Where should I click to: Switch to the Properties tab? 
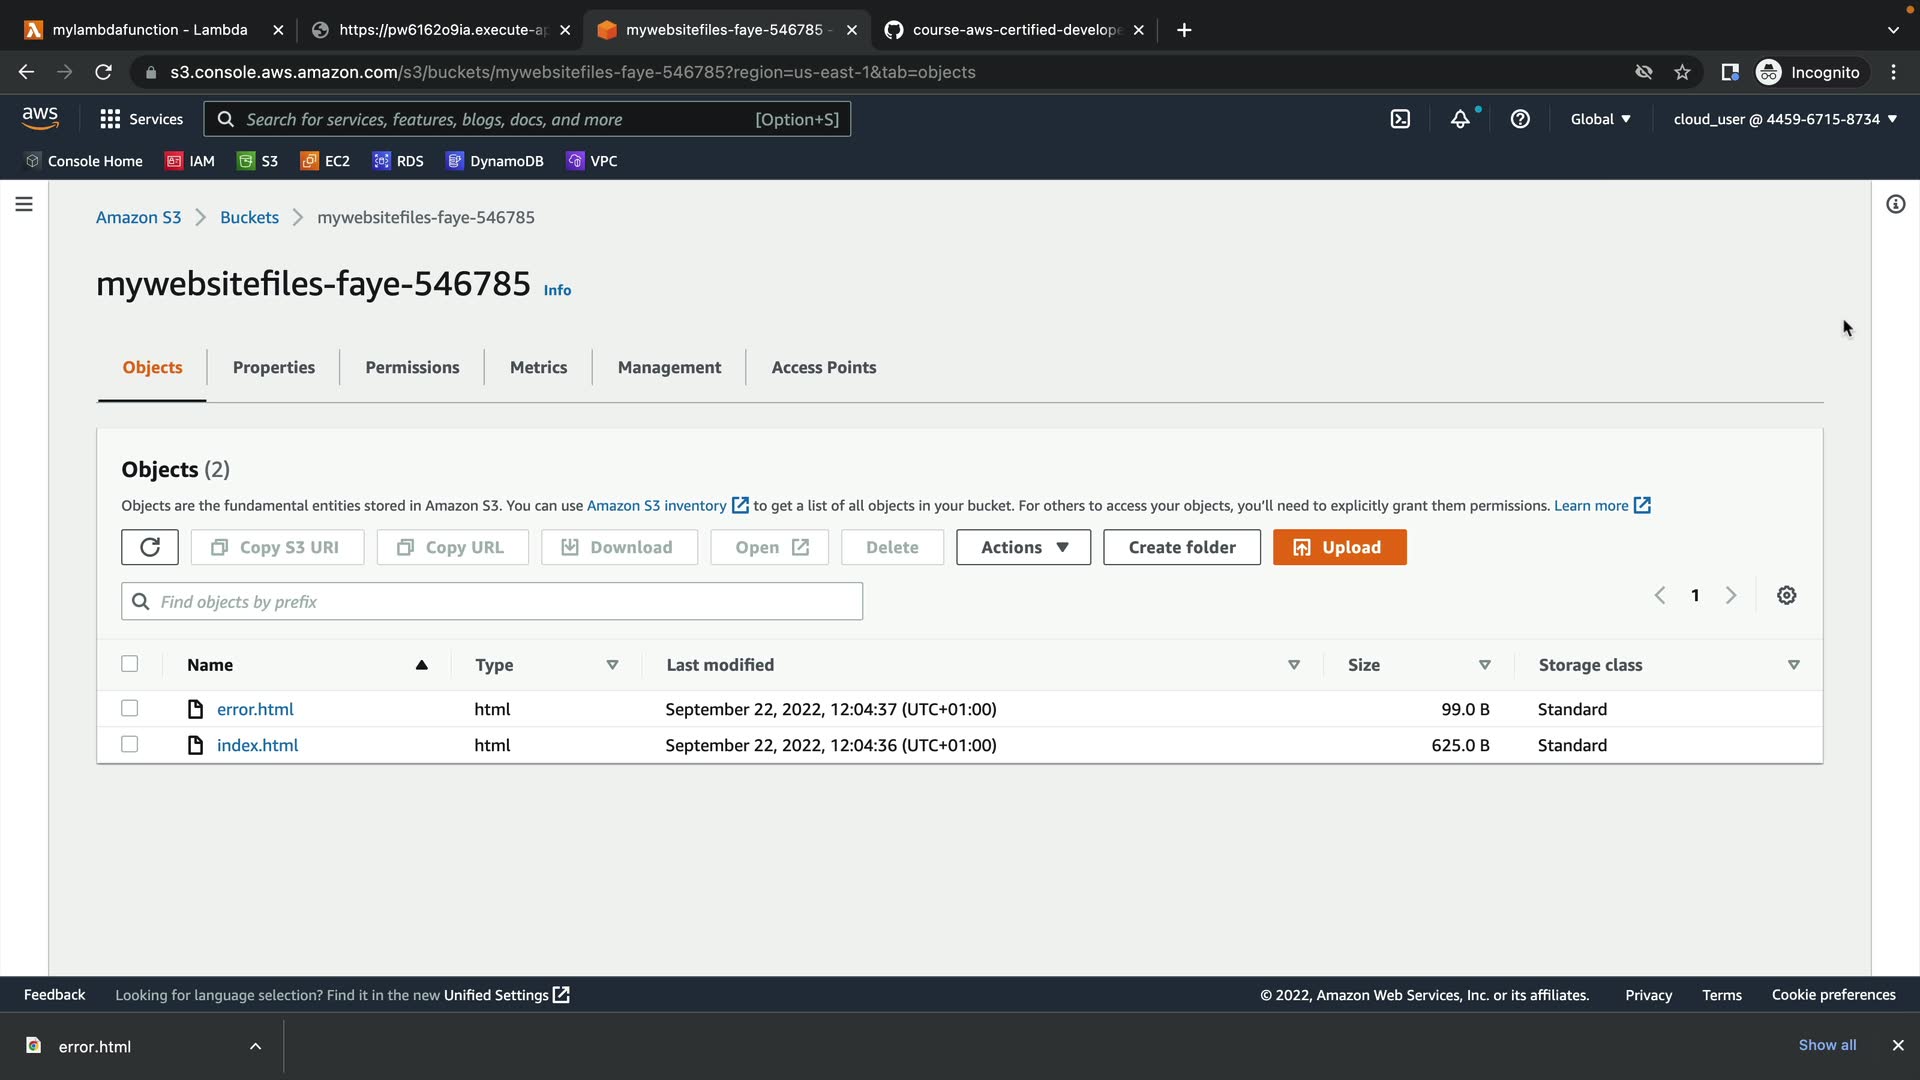(273, 367)
